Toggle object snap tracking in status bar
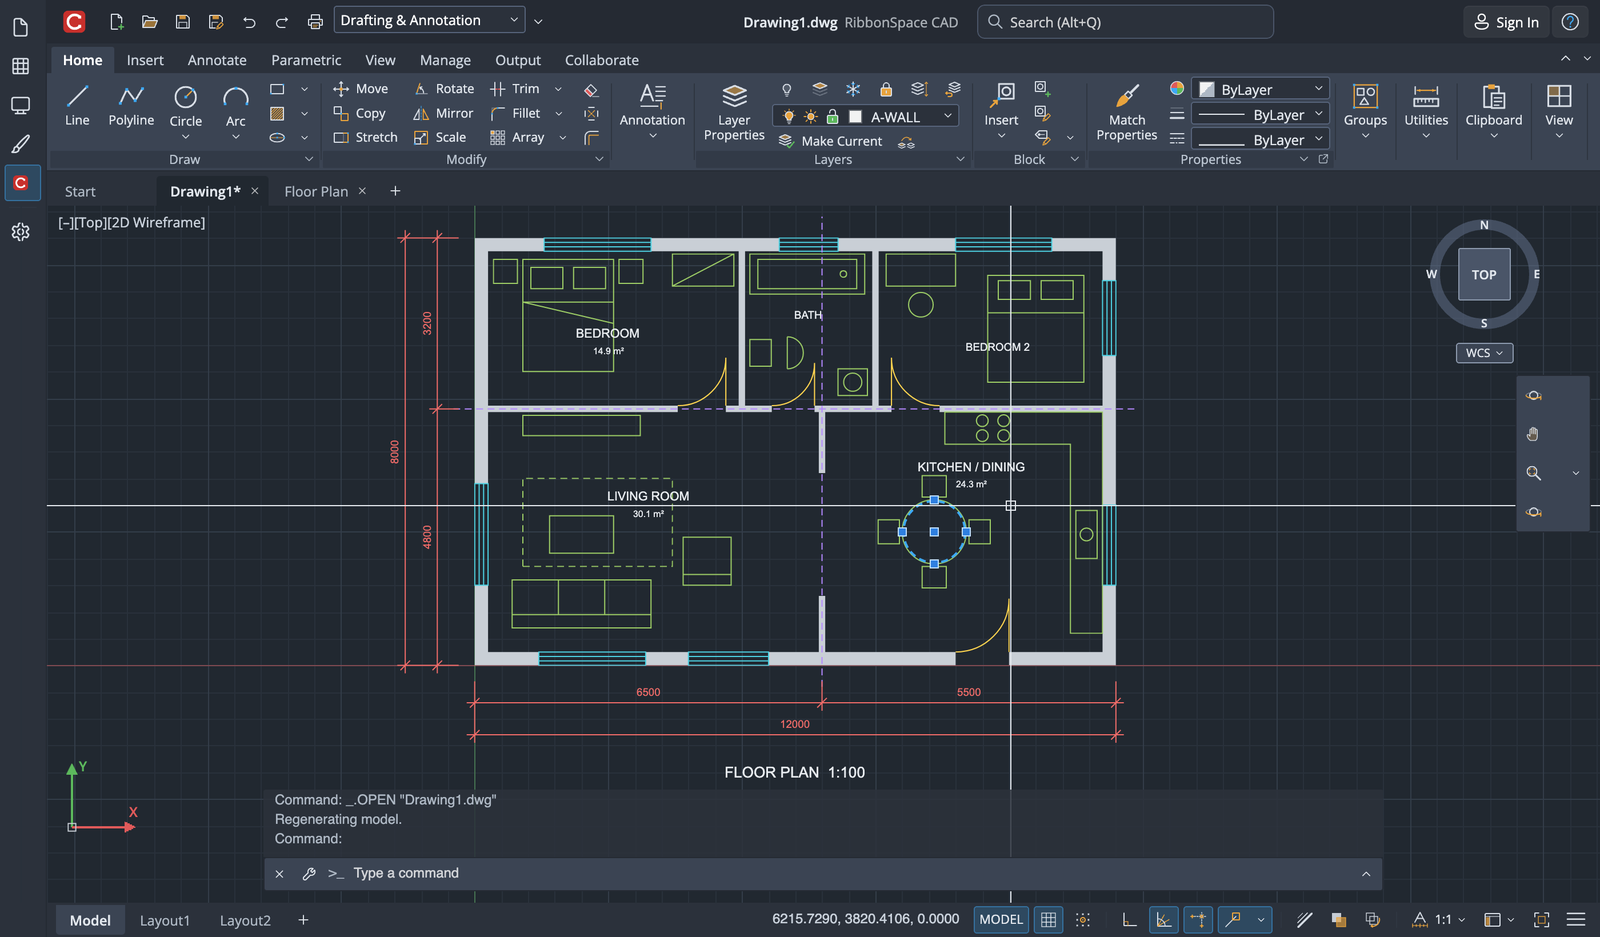The width and height of the screenshot is (1600, 937). point(1199,920)
